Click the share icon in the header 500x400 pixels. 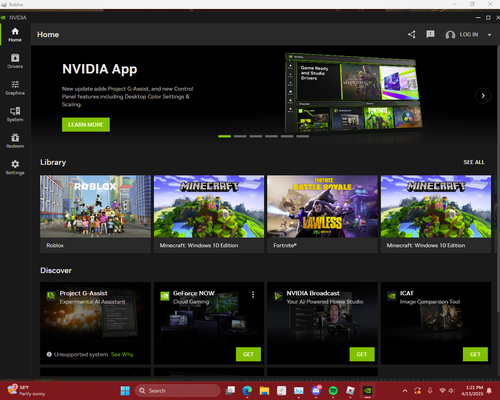(412, 34)
